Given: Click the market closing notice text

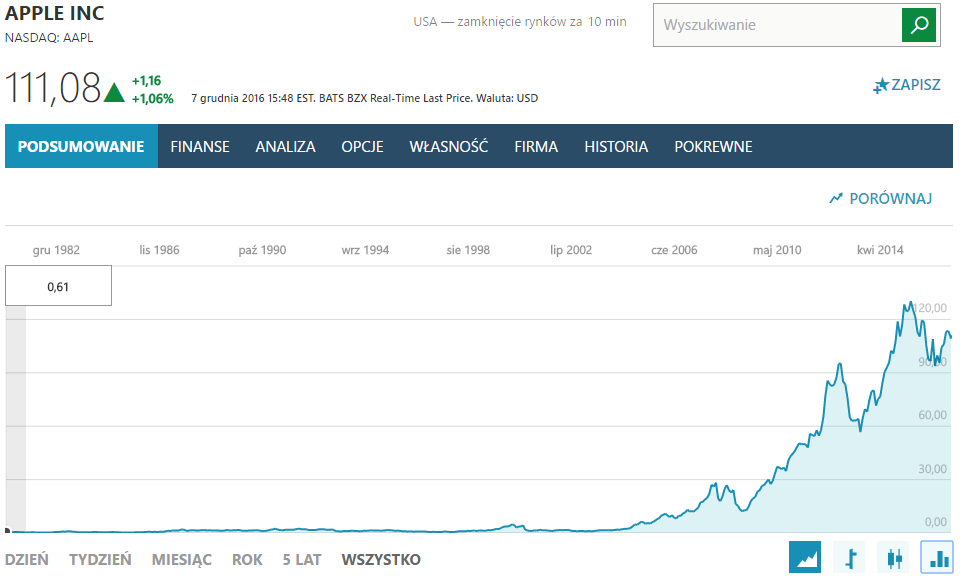Looking at the screenshot, I should point(520,22).
